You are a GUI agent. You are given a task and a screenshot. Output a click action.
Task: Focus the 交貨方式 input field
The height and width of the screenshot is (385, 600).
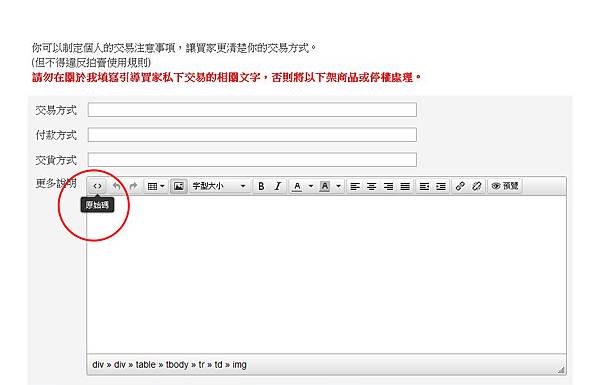(252, 160)
